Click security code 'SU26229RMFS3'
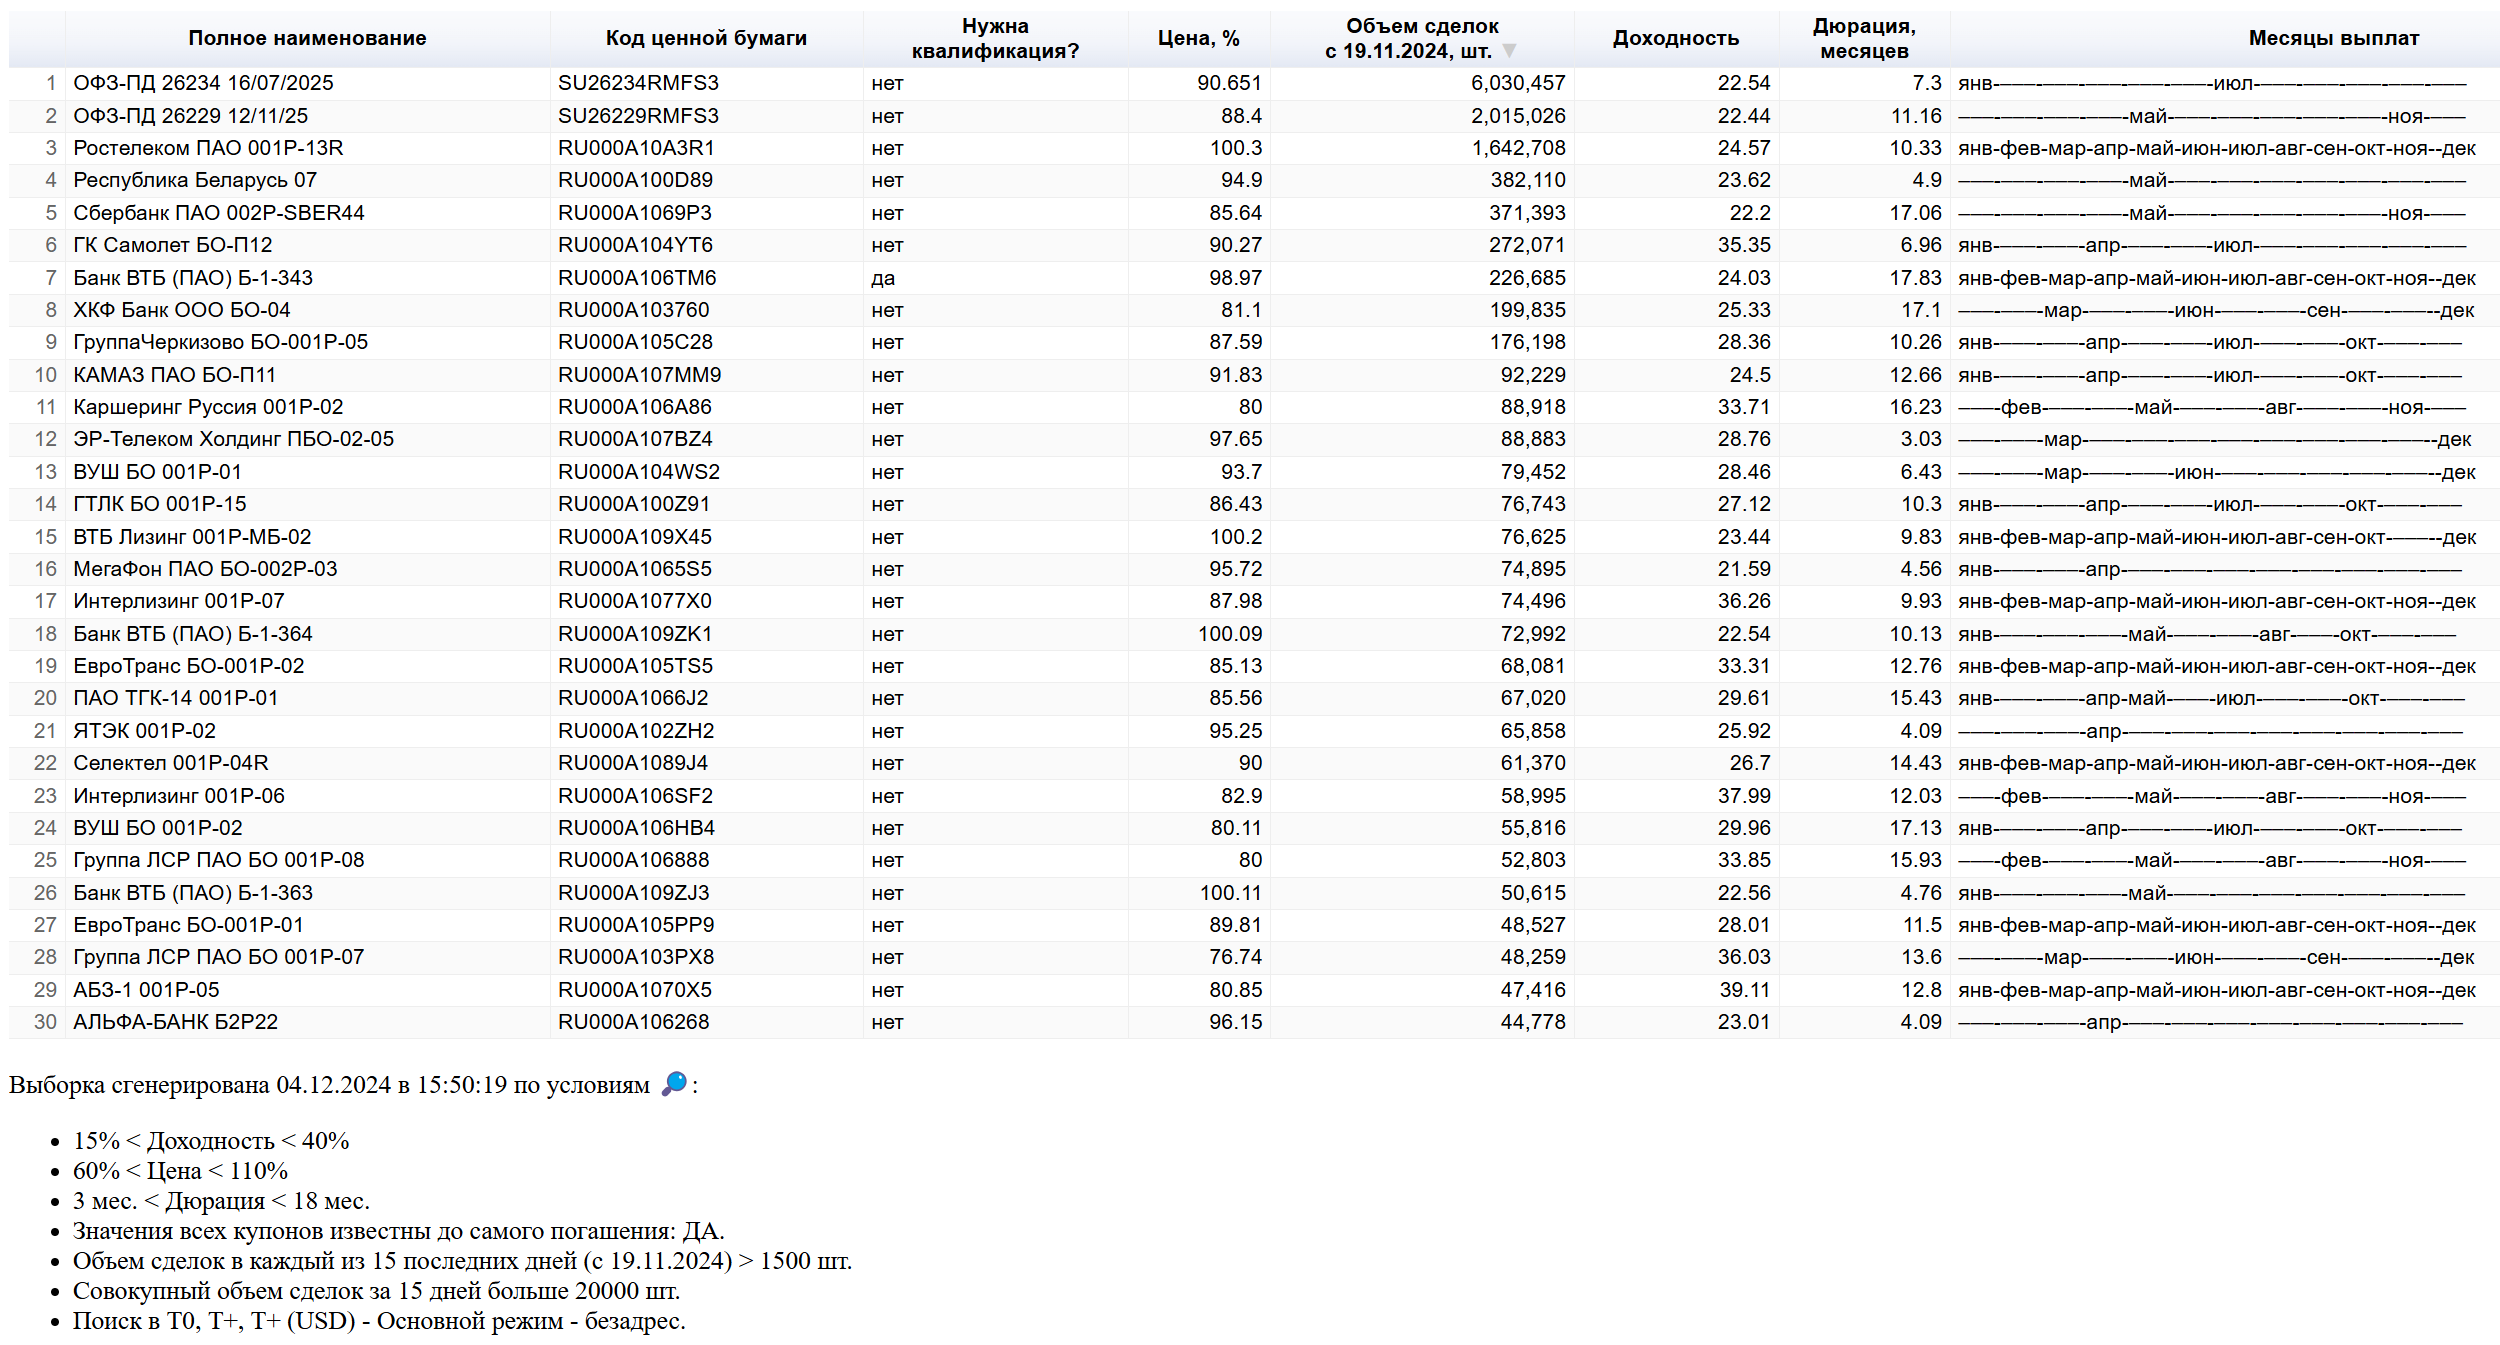 tap(638, 116)
